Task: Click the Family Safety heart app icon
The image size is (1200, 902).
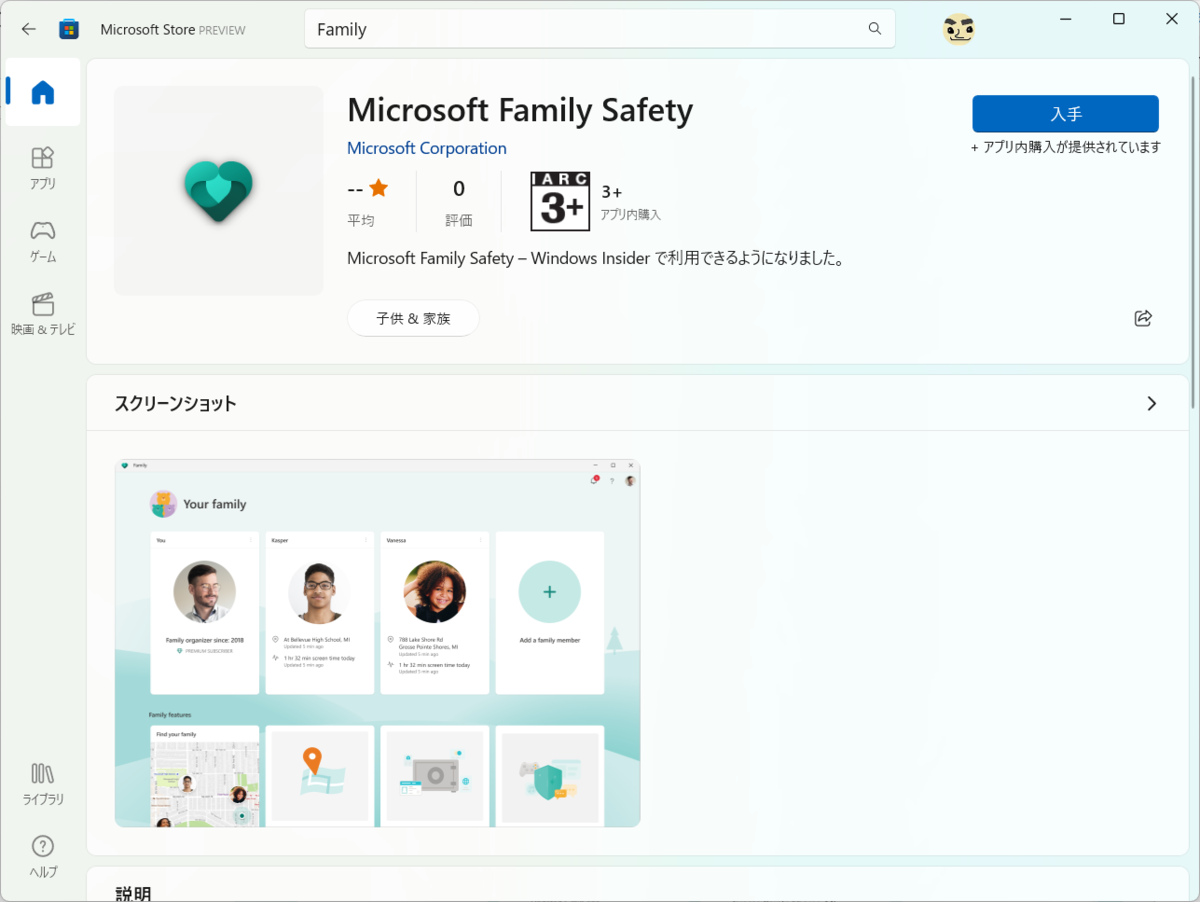Action: pos(219,190)
